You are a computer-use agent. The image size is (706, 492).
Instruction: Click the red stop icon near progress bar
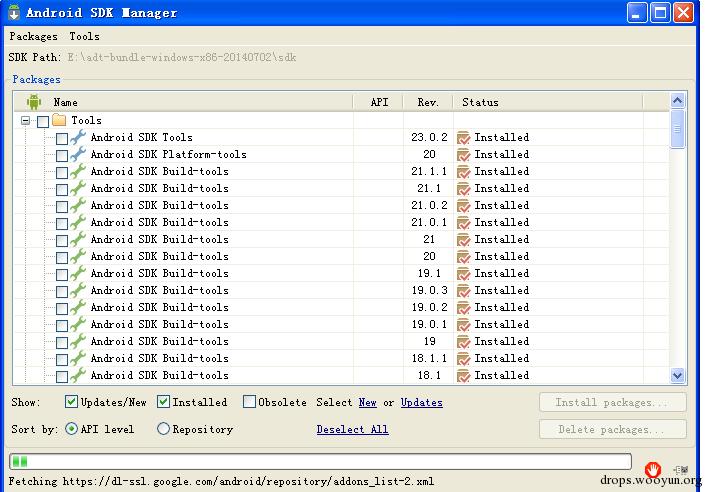pos(652,469)
